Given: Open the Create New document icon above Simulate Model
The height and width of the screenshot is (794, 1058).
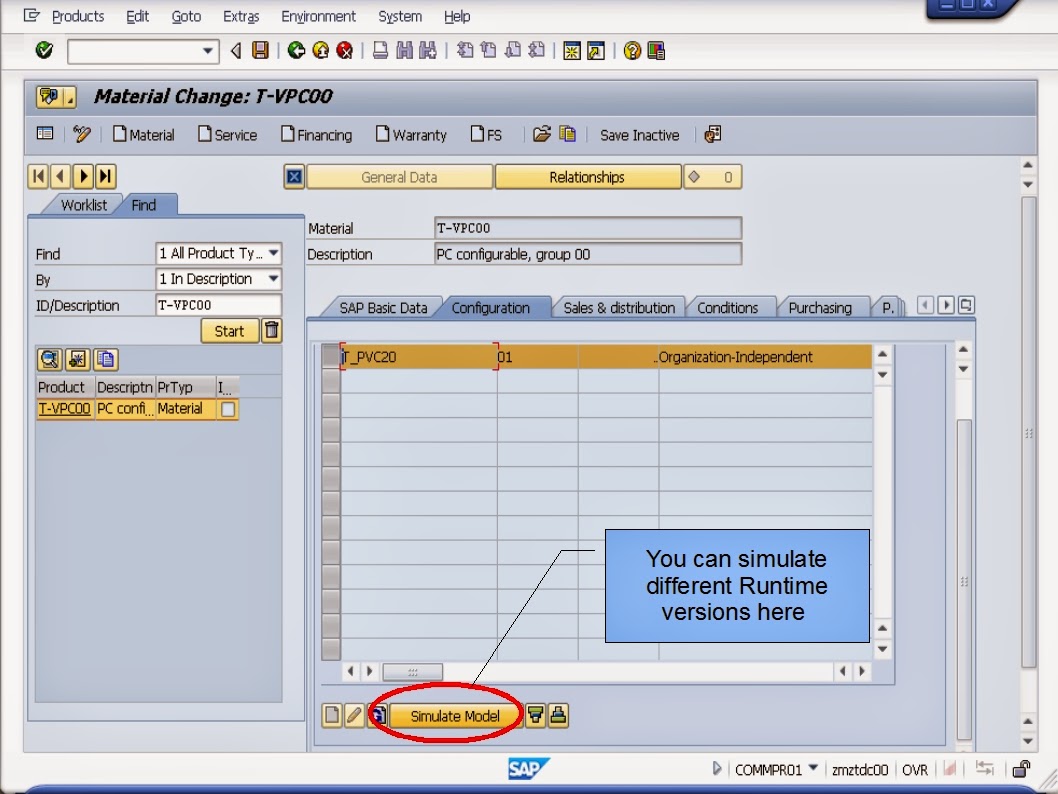Looking at the screenshot, I should point(331,715).
